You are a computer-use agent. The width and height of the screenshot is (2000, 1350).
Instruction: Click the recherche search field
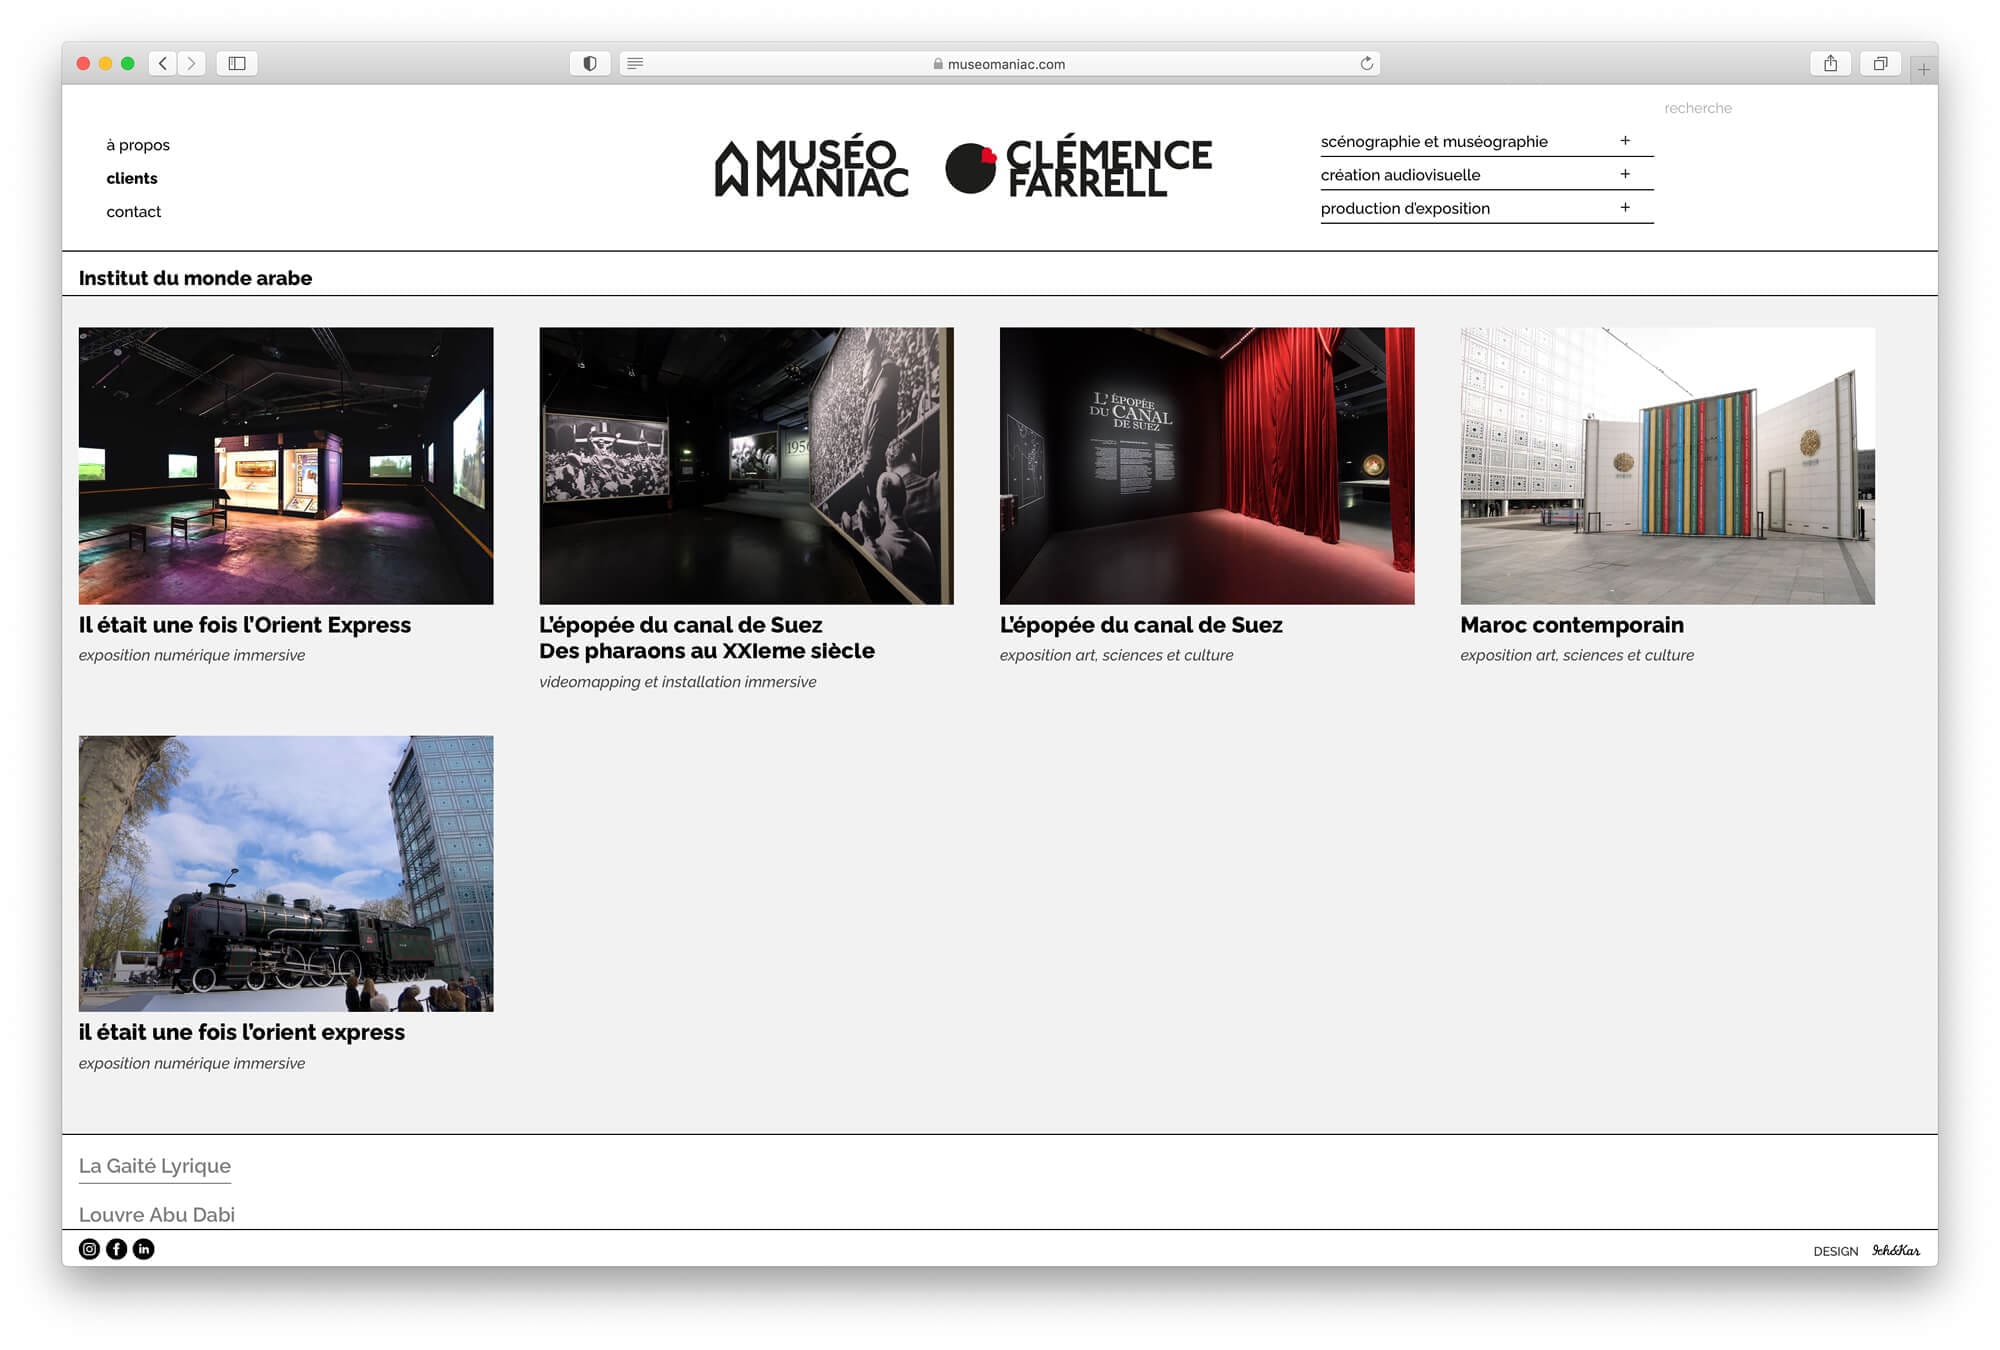(1698, 108)
